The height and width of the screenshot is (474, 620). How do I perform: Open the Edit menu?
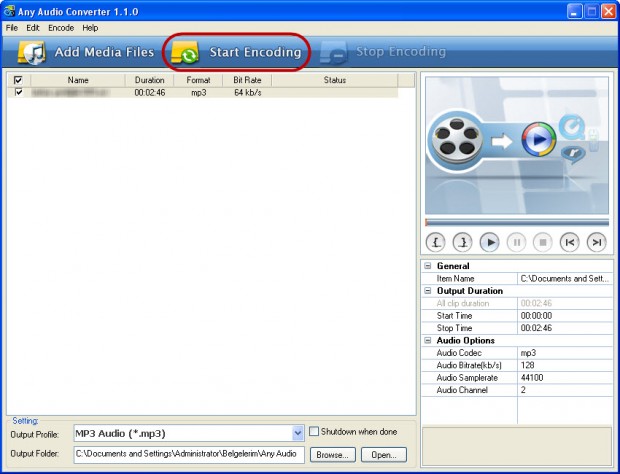pos(33,28)
